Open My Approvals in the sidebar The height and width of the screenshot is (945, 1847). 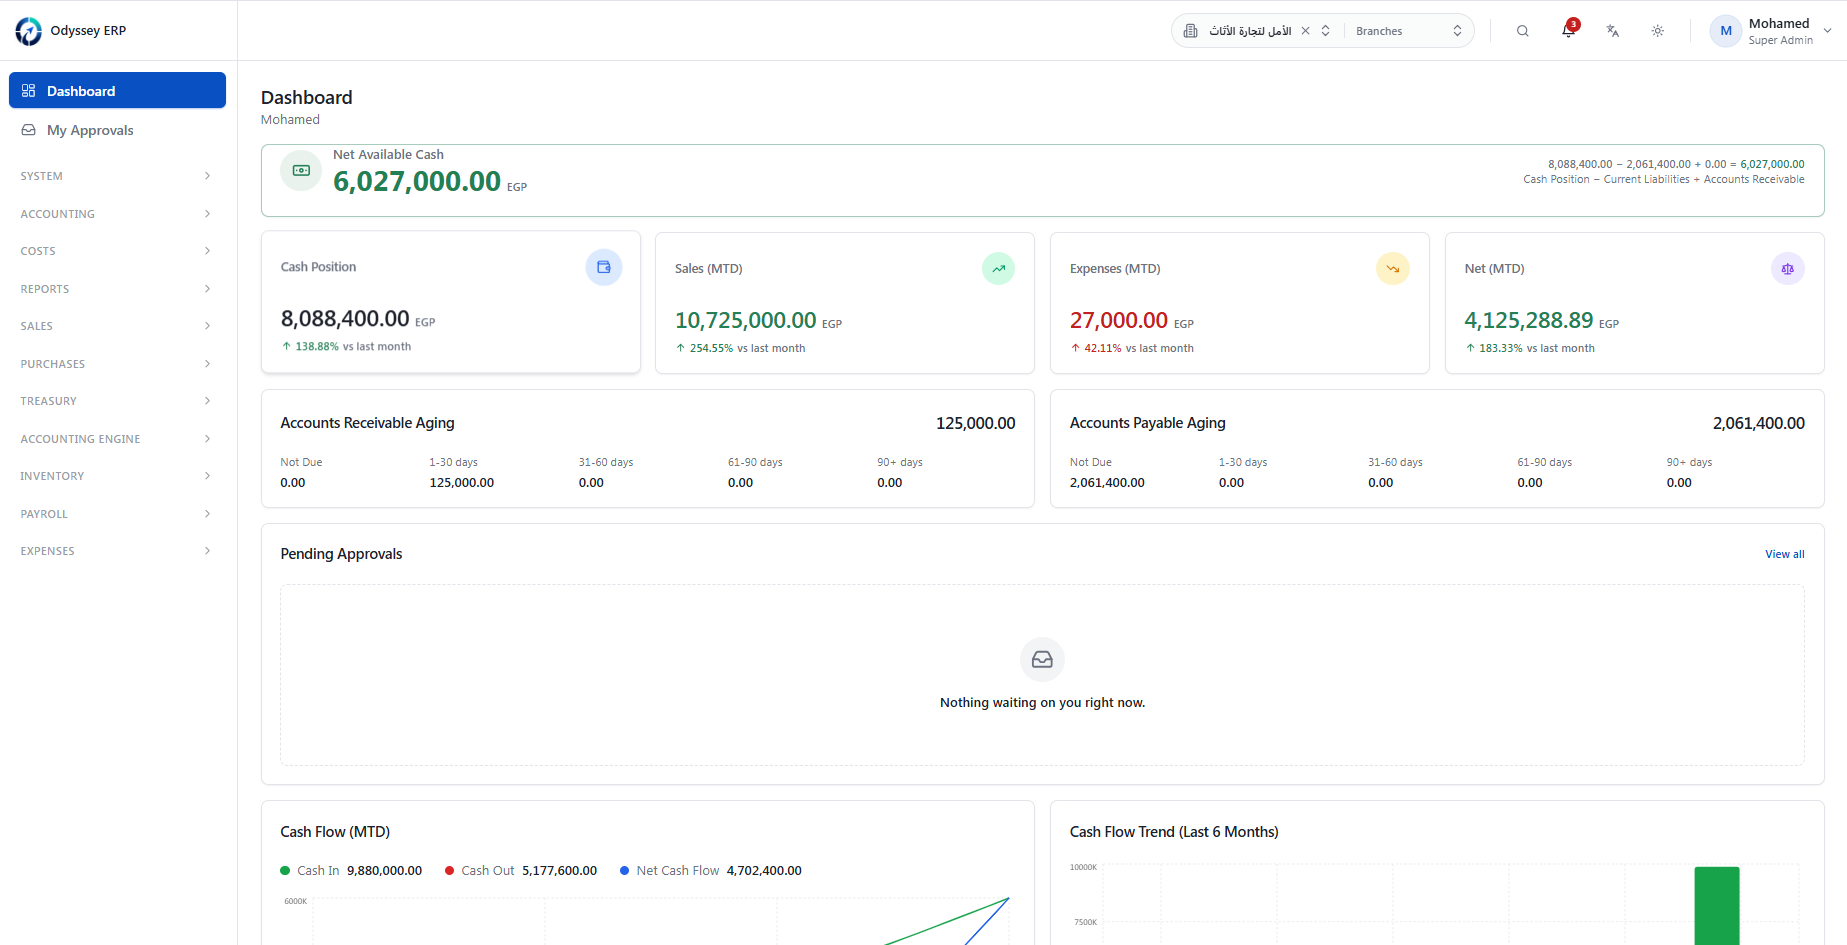117,130
